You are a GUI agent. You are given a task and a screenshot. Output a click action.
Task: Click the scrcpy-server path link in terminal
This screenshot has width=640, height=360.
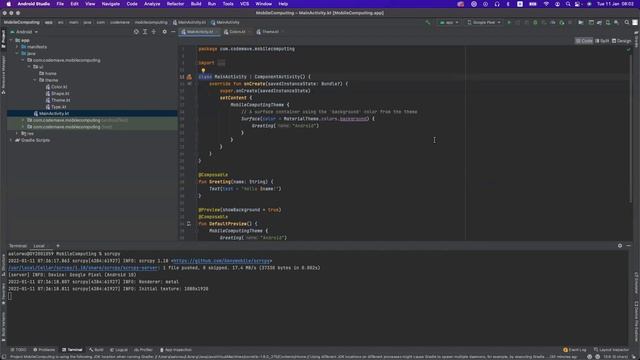(84, 268)
